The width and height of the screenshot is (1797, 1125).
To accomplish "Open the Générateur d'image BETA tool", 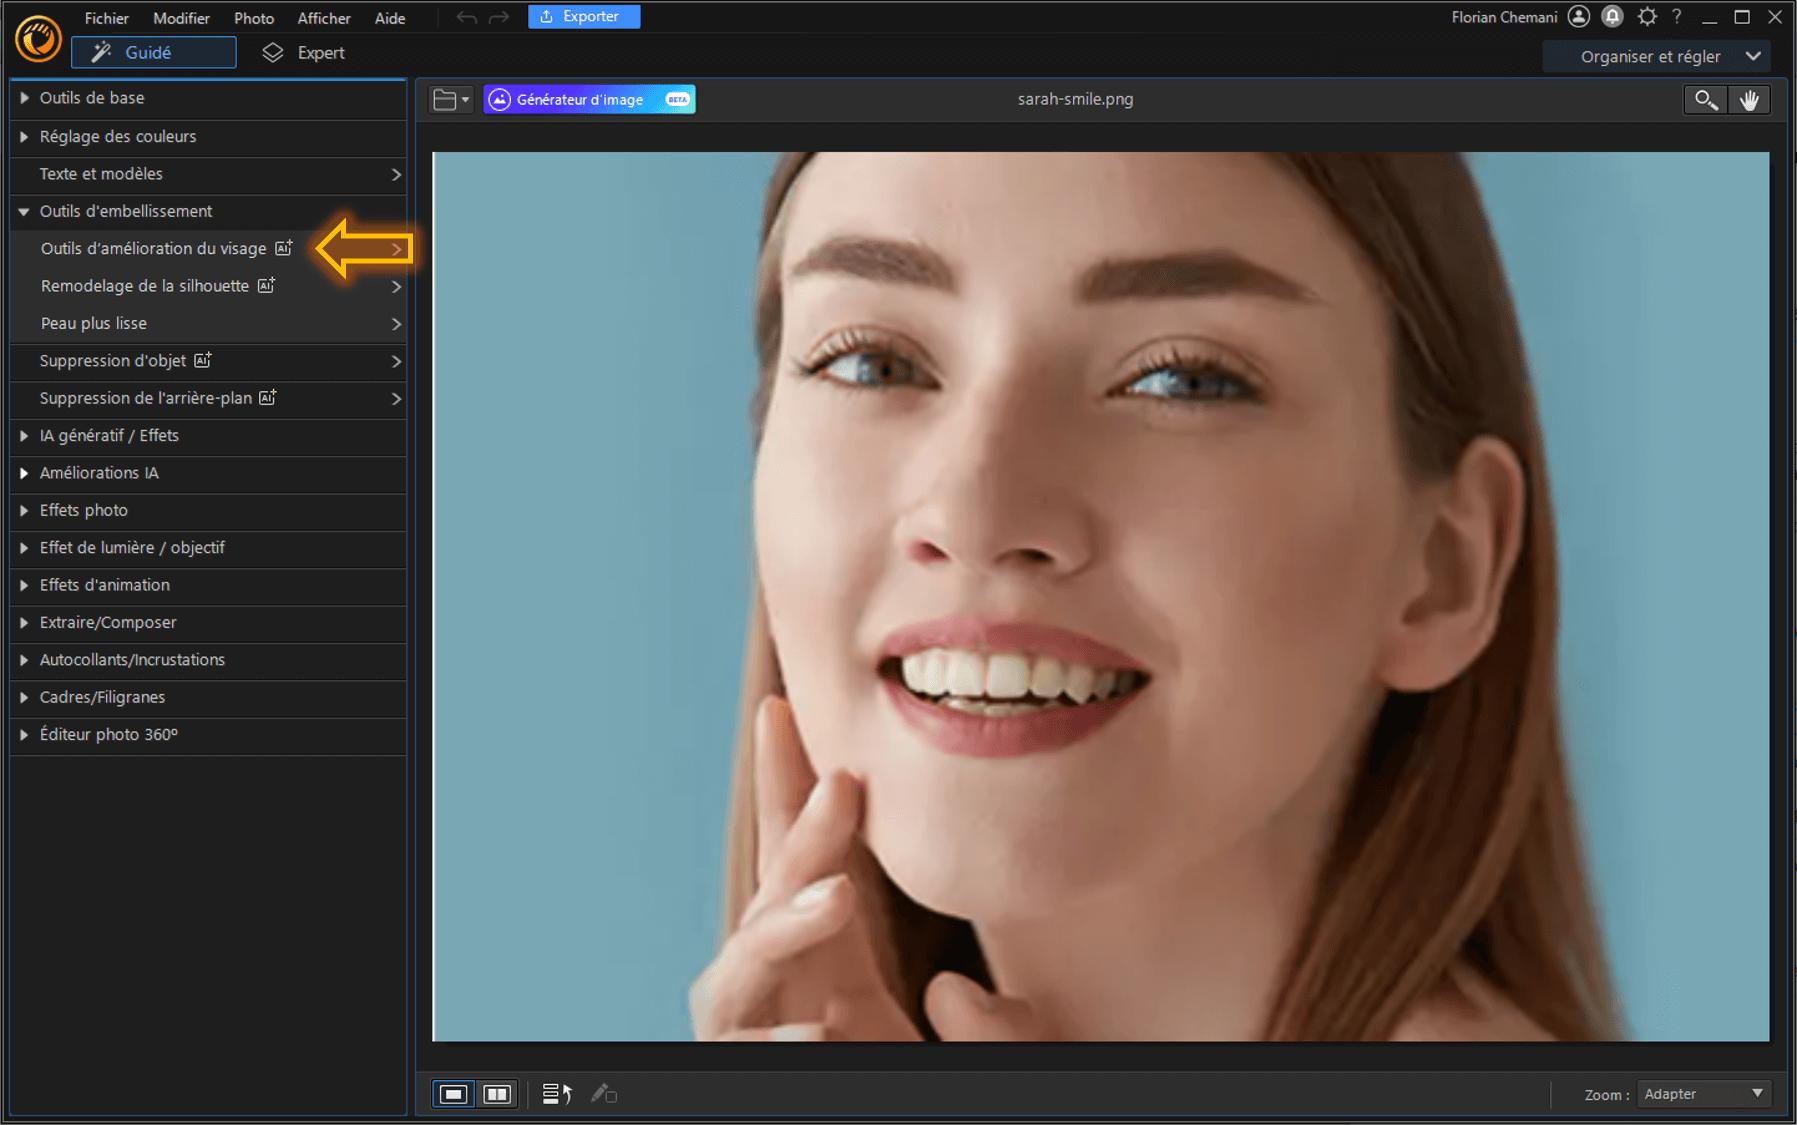I will point(588,98).
